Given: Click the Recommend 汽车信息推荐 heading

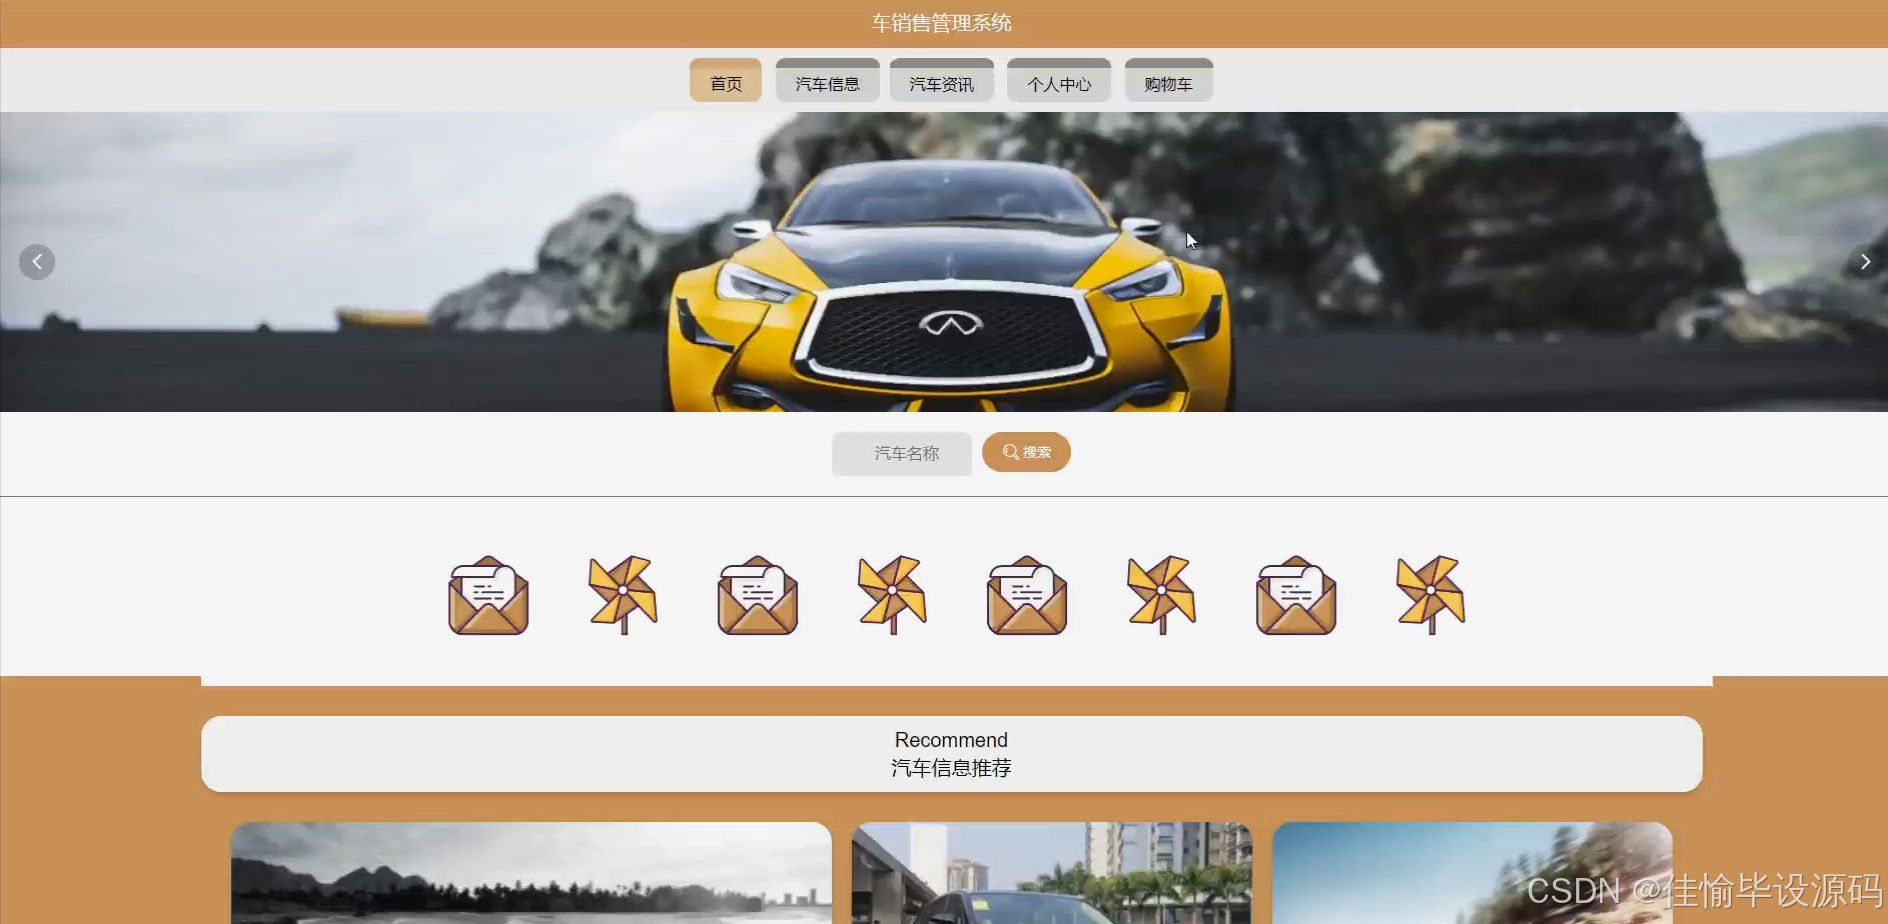Looking at the screenshot, I should 951,754.
